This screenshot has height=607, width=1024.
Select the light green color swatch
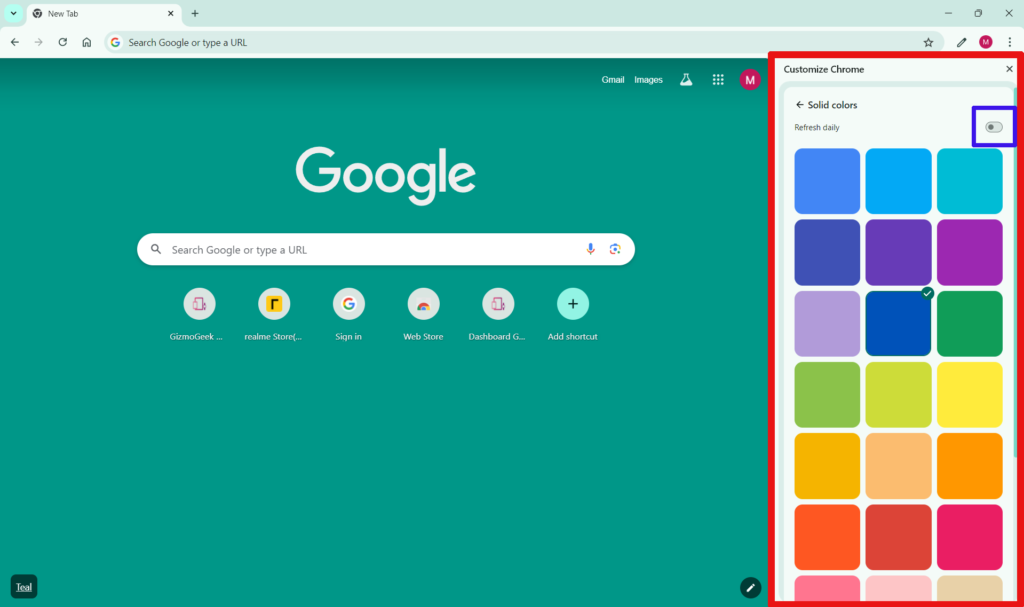coord(827,395)
